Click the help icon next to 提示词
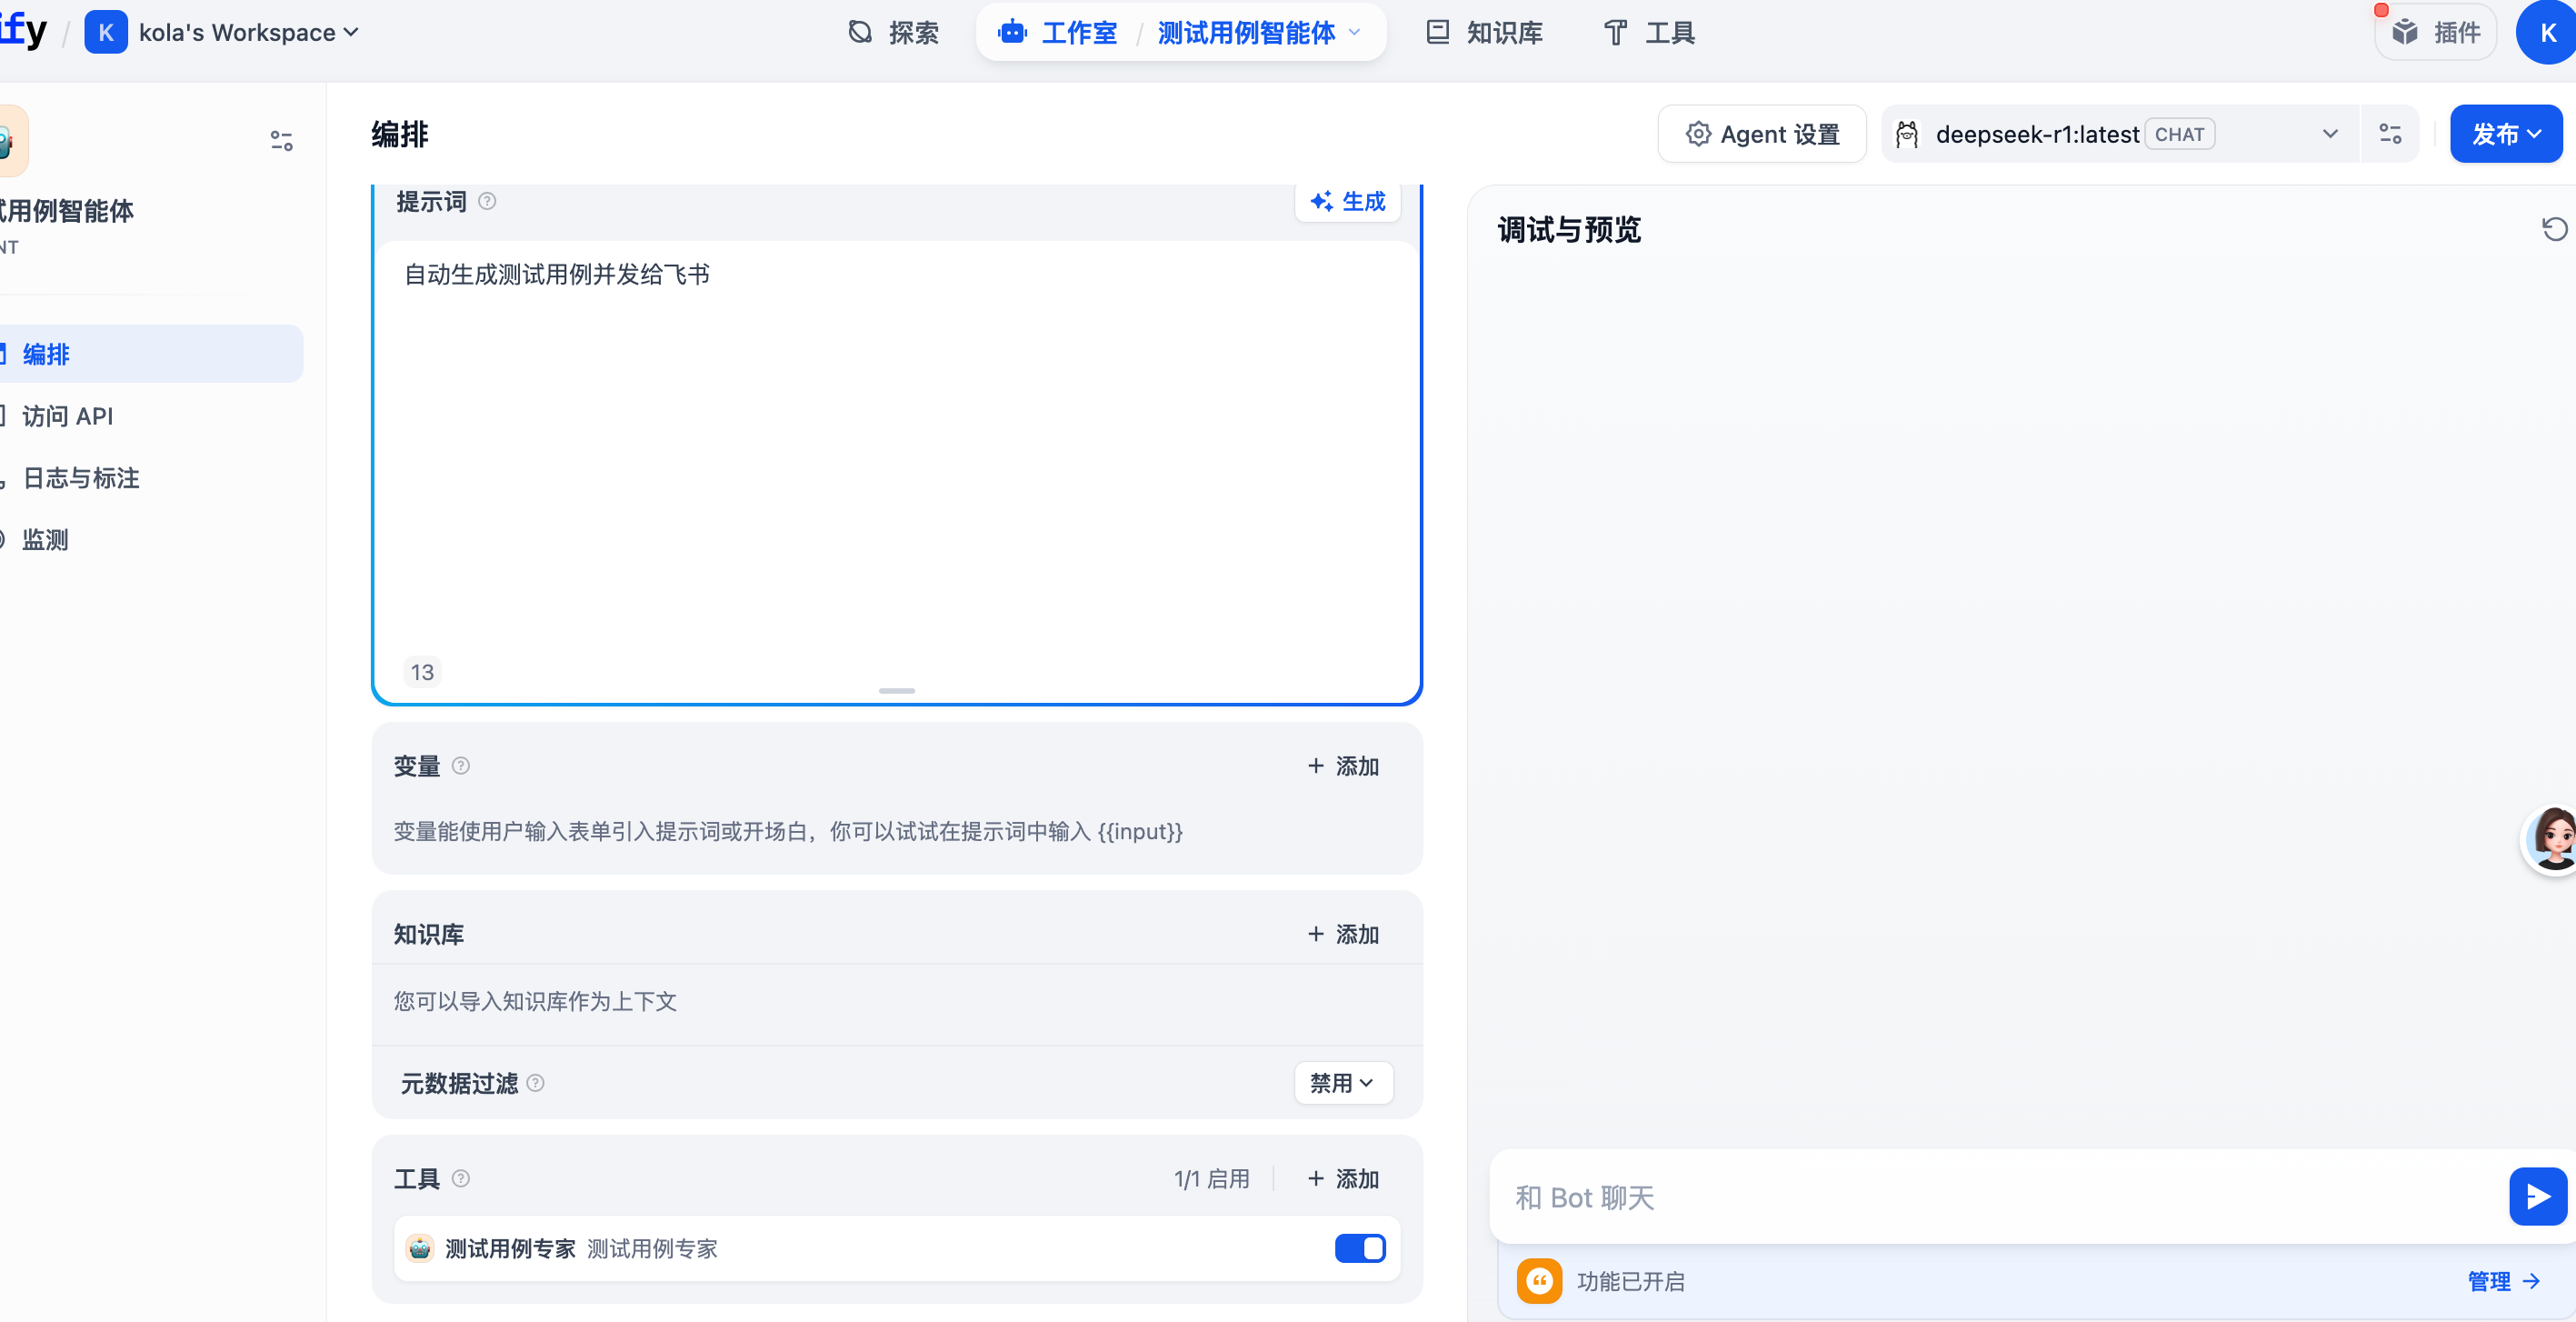The height and width of the screenshot is (1322, 2576). pyautogui.click(x=487, y=202)
